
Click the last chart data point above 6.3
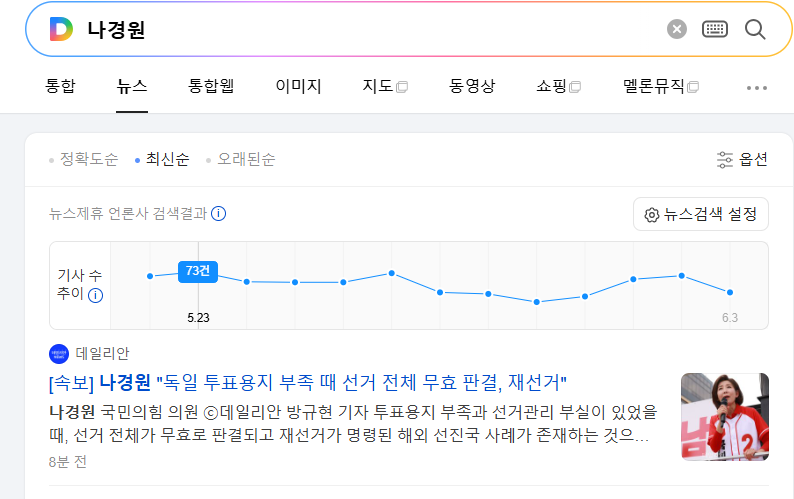coord(730,292)
